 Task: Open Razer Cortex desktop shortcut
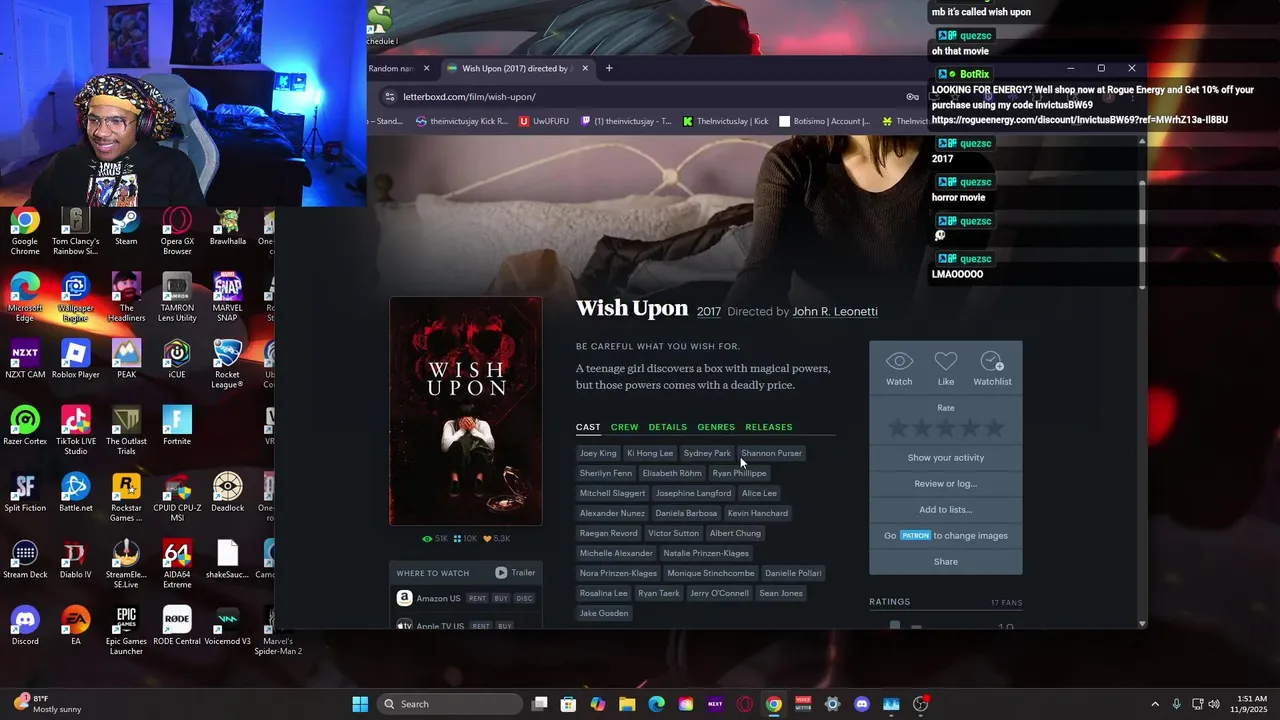coord(25,427)
